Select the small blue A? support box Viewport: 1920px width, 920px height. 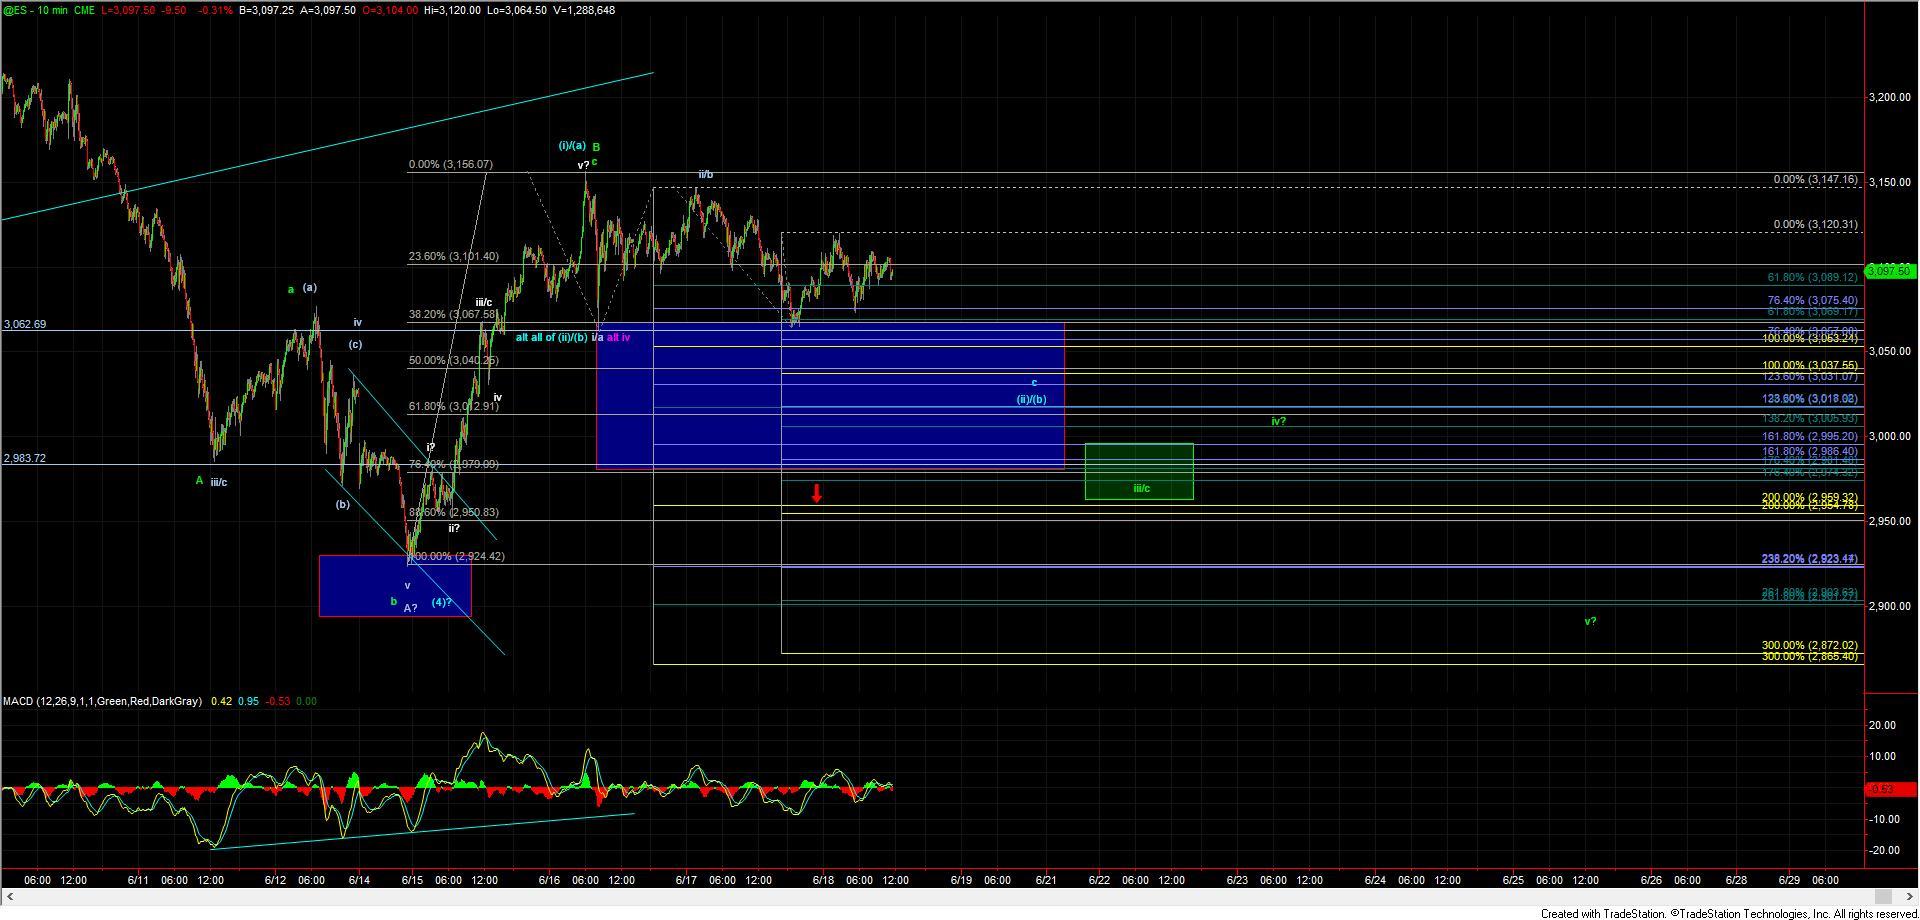click(x=394, y=585)
